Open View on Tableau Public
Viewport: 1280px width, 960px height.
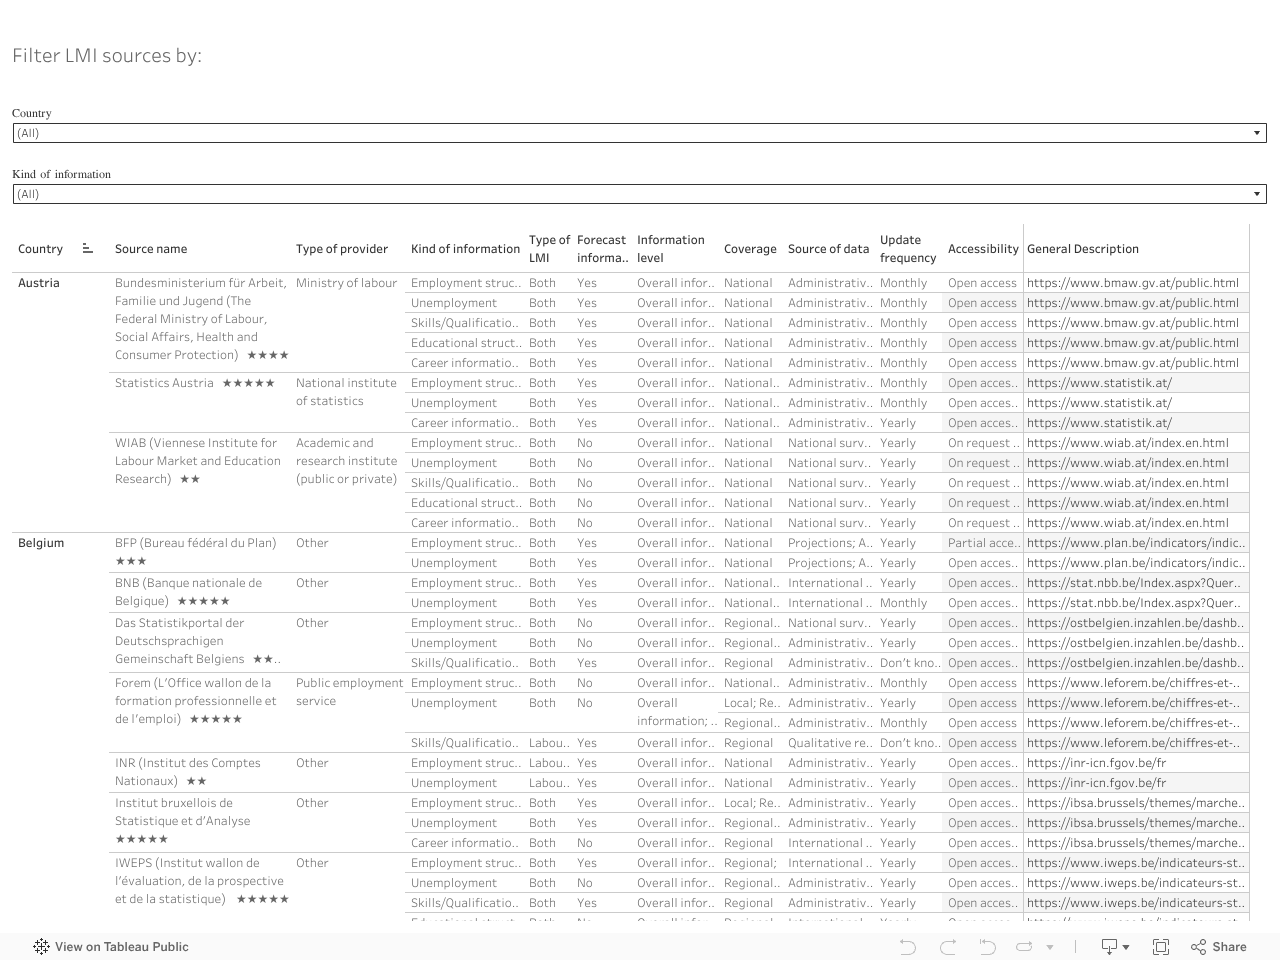coord(111,947)
